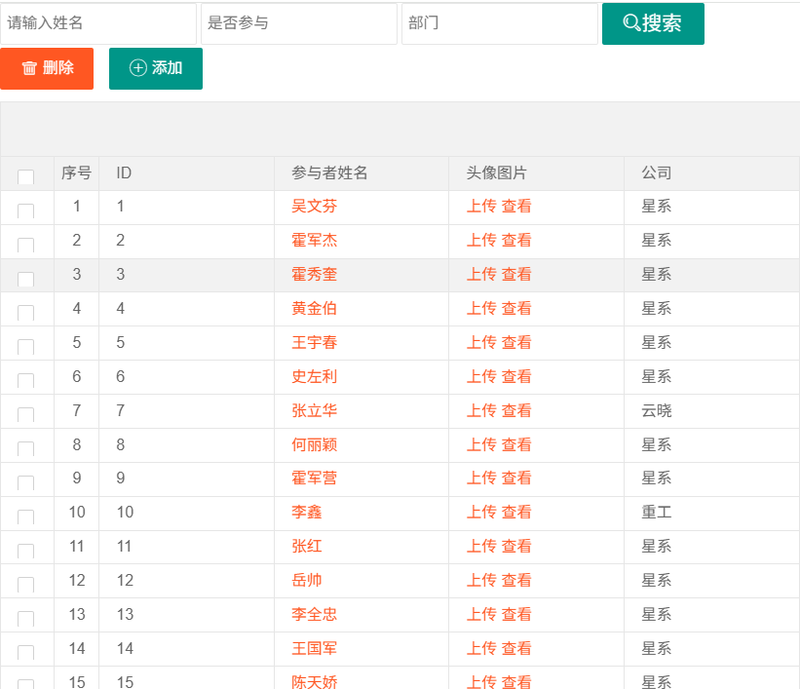
Task: Open participant name link 霍军杰
Action: pyautogui.click(x=314, y=240)
